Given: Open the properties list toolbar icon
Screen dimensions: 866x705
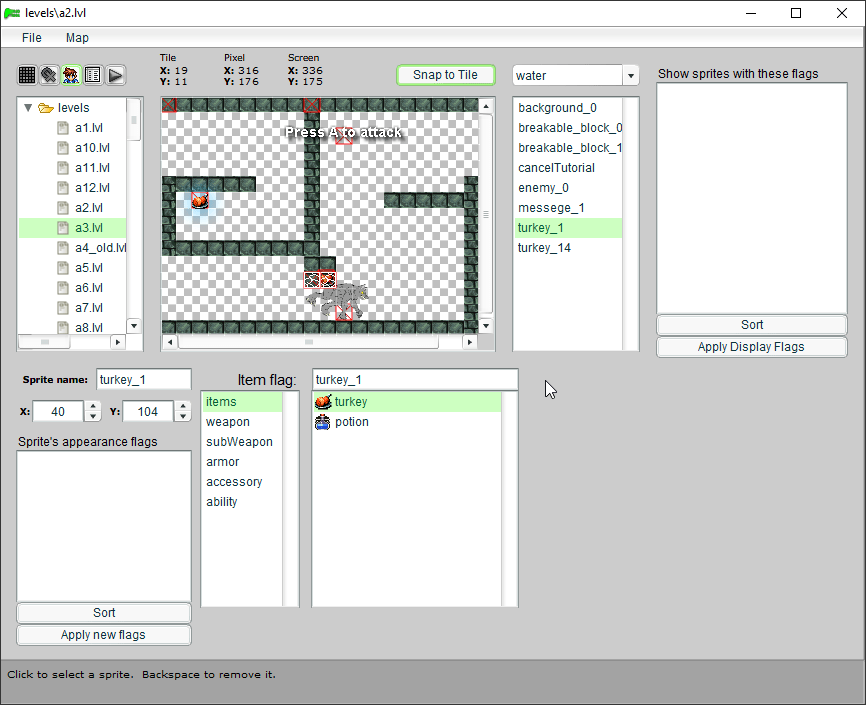Looking at the screenshot, I should coord(93,75).
